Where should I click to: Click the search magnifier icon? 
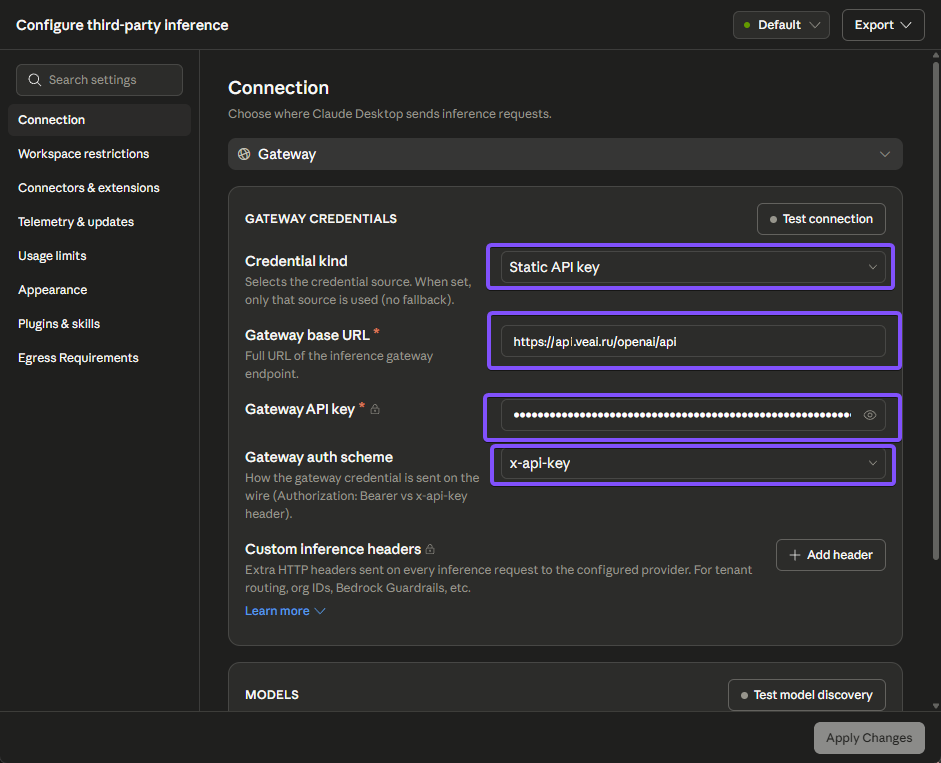tap(35, 80)
